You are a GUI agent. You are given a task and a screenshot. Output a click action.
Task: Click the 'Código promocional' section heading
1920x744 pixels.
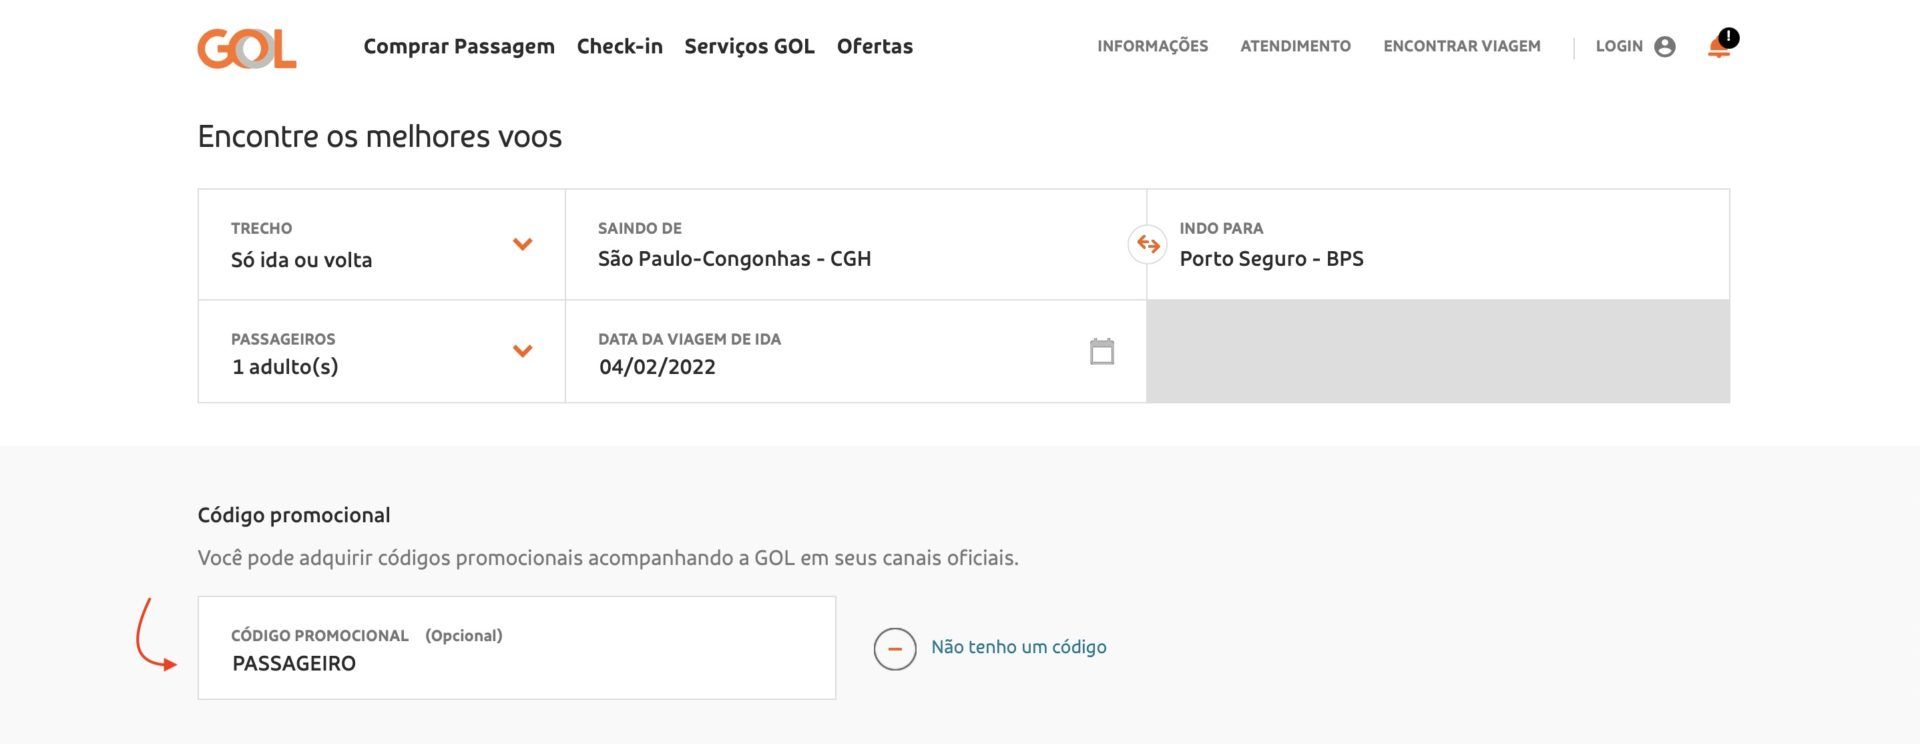pos(294,515)
